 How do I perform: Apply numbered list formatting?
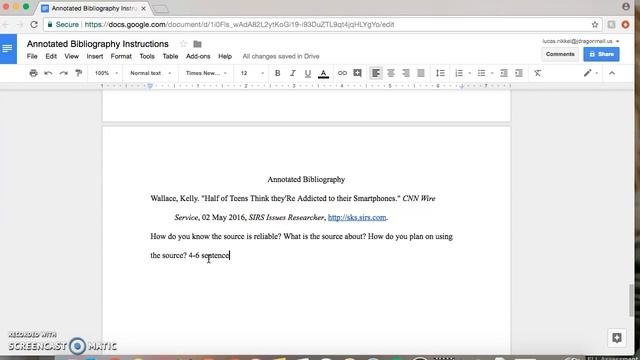tap(459, 73)
